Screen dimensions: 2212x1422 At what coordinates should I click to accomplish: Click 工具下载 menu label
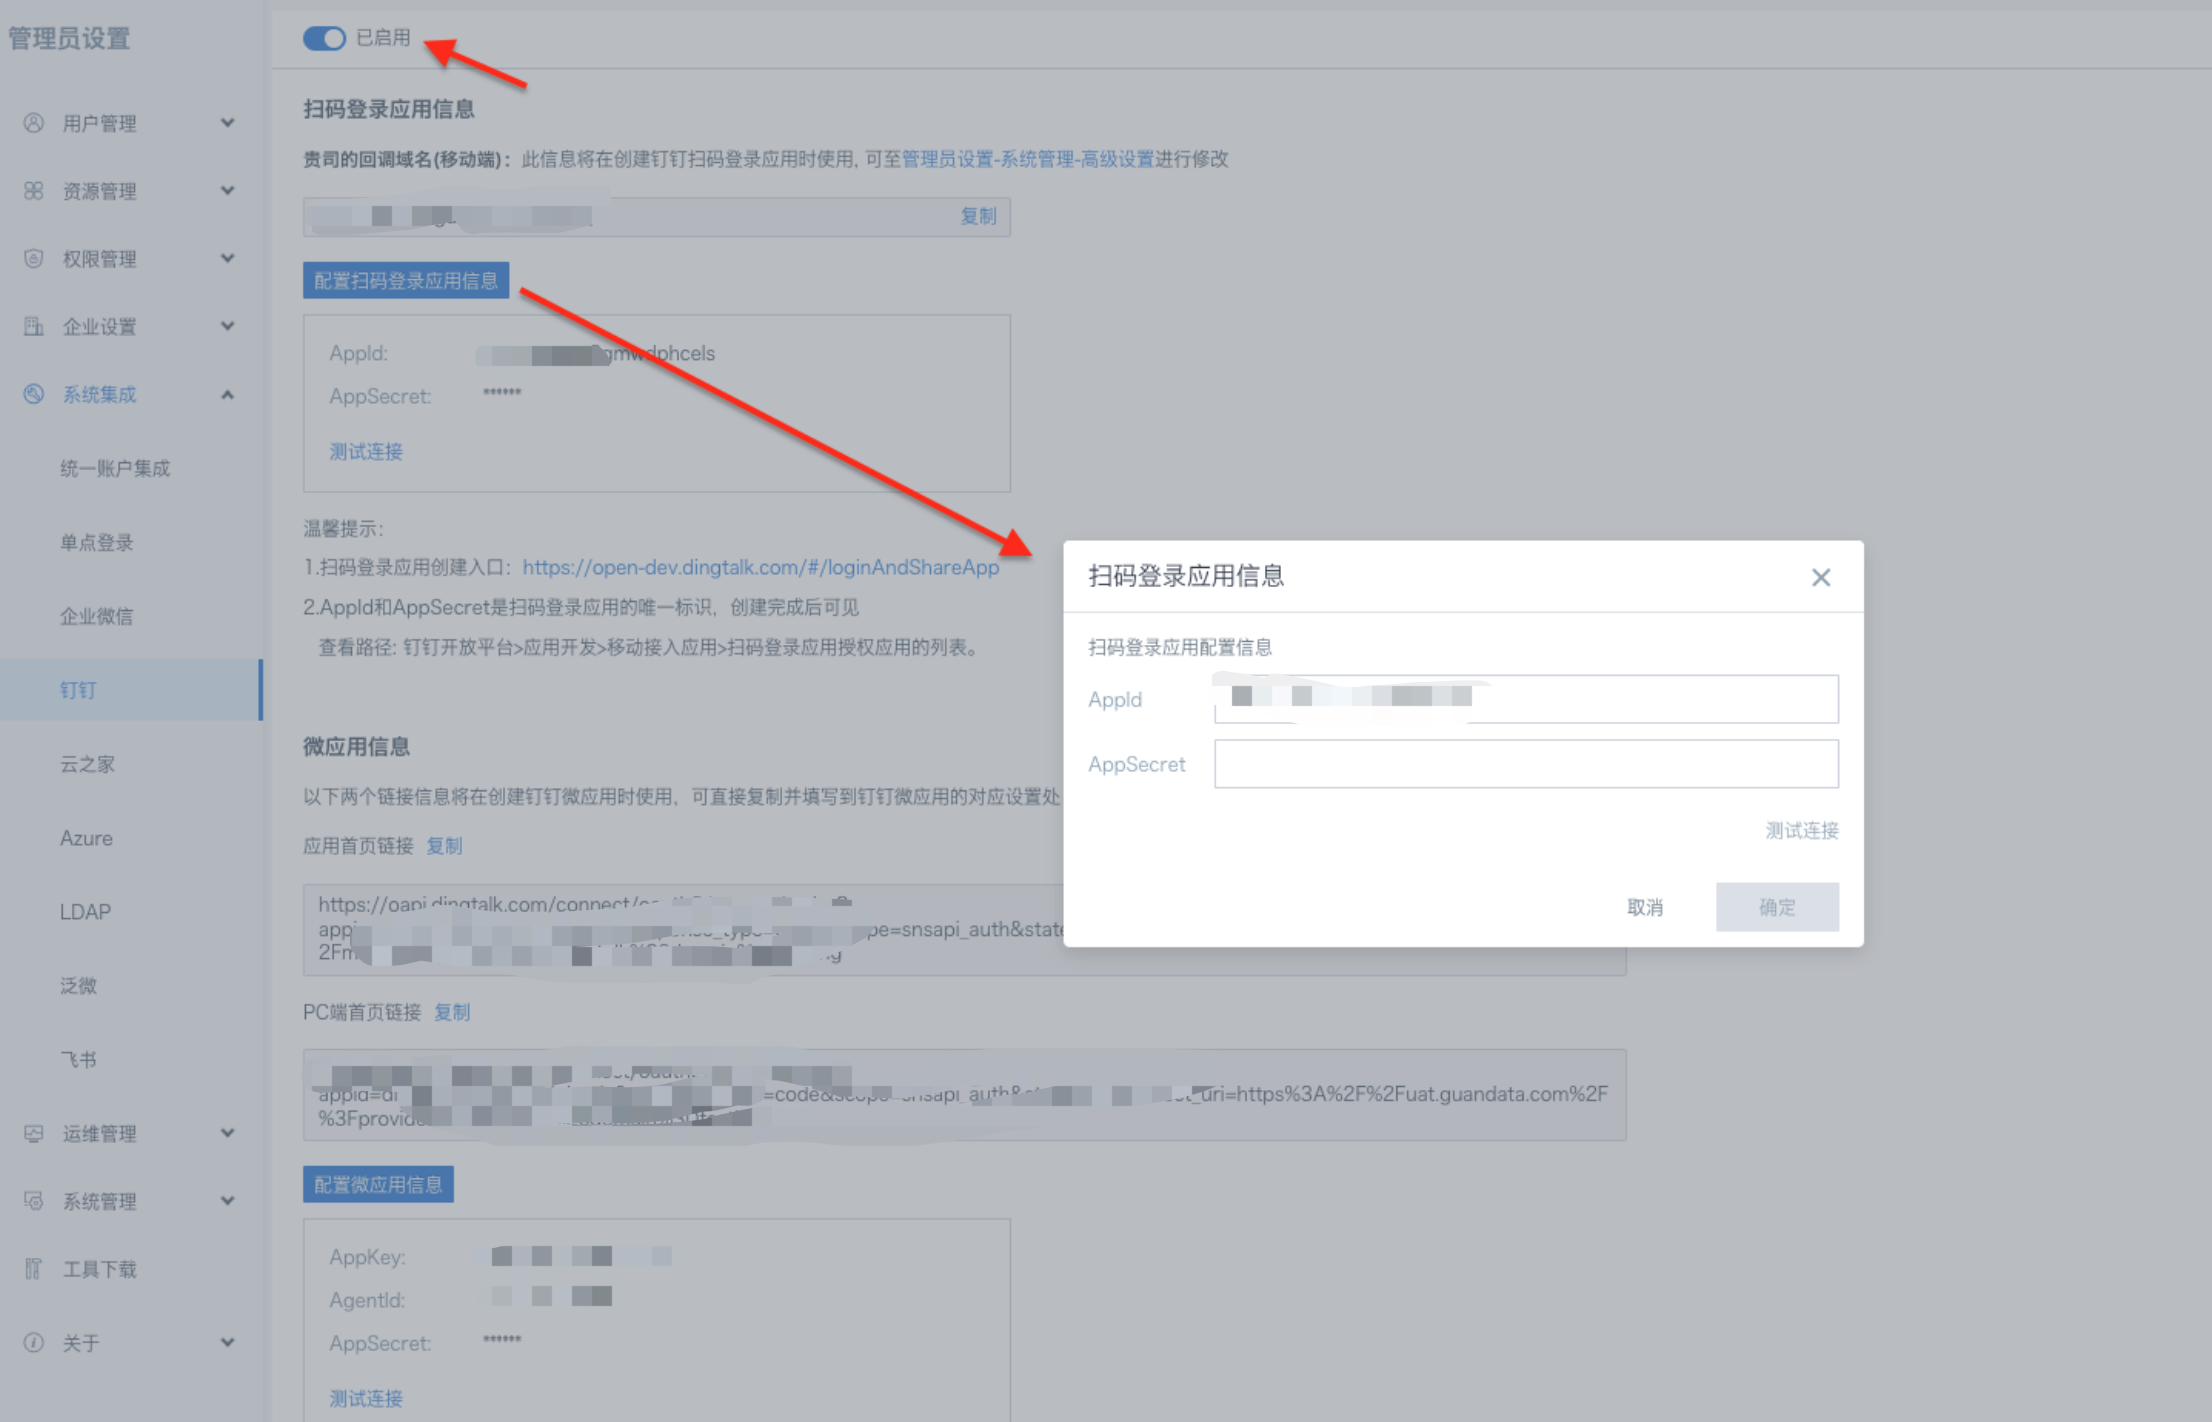coord(100,1269)
